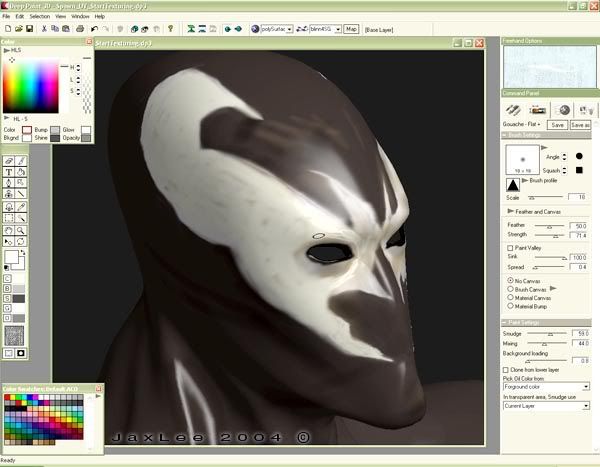This screenshot has height=467, width=600.
Task: Click the Color swatch in Color panel
Action: coord(27,130)
